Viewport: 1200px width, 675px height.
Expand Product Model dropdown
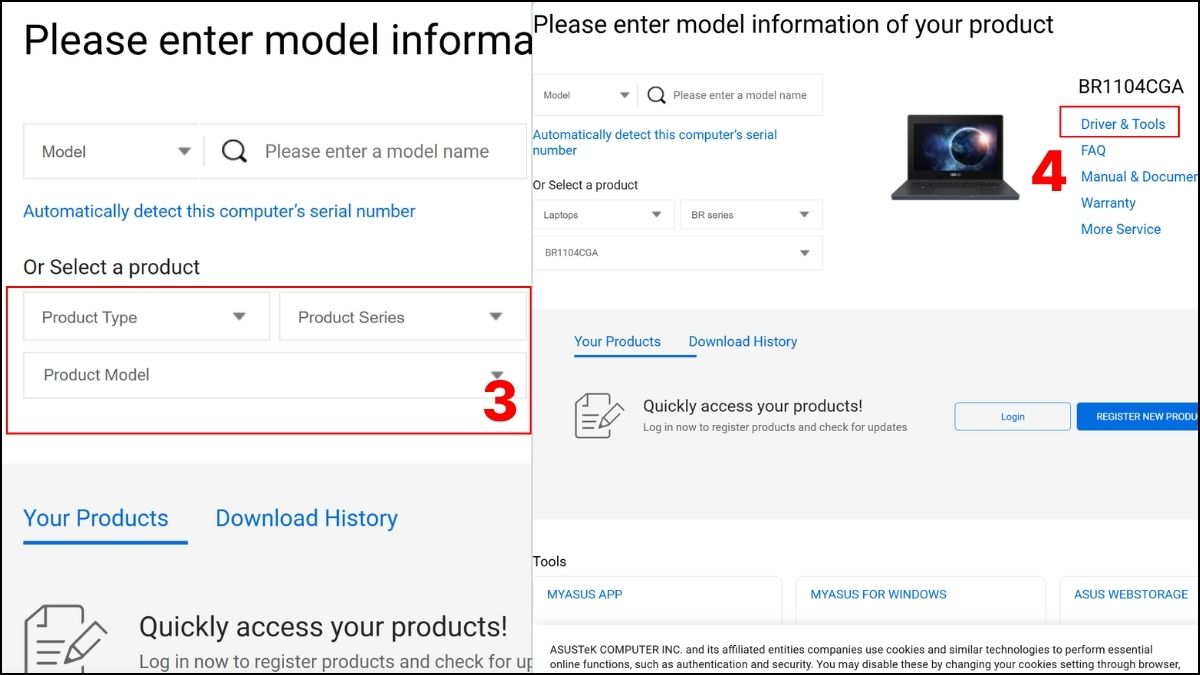[275, 375]
